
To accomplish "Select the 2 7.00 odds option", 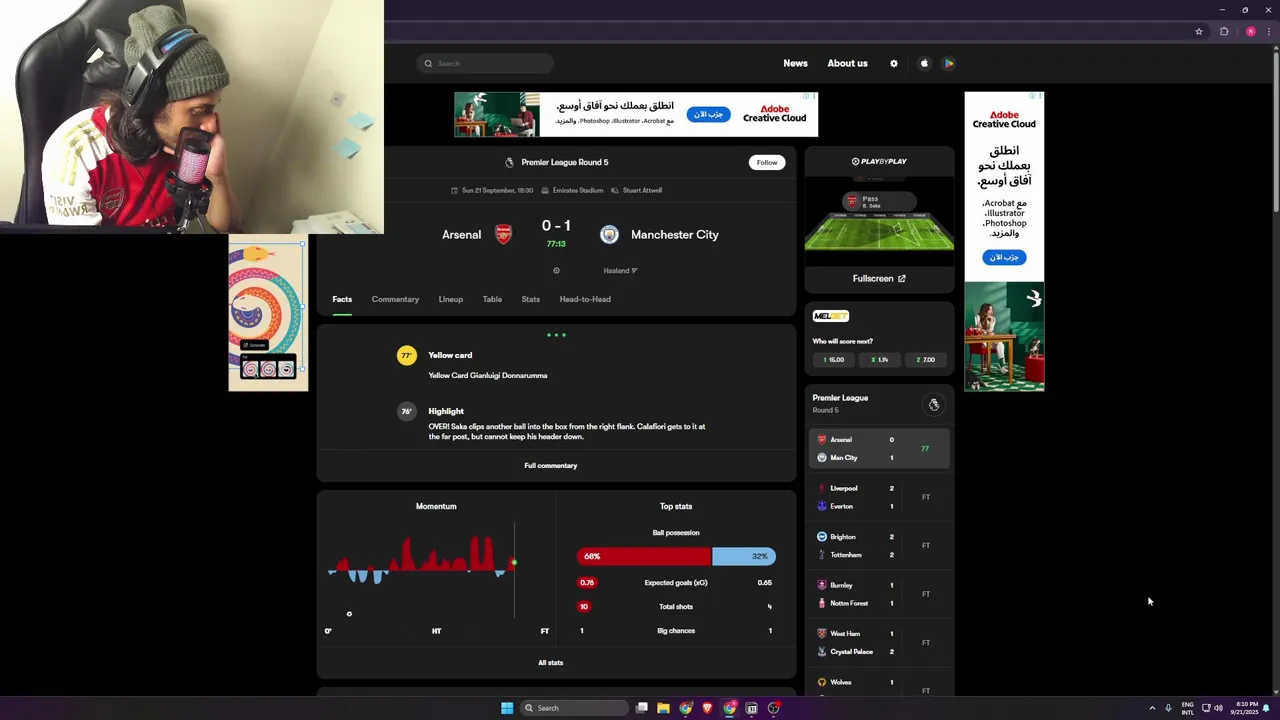I will pyautogui.click(x=926, y=359).
